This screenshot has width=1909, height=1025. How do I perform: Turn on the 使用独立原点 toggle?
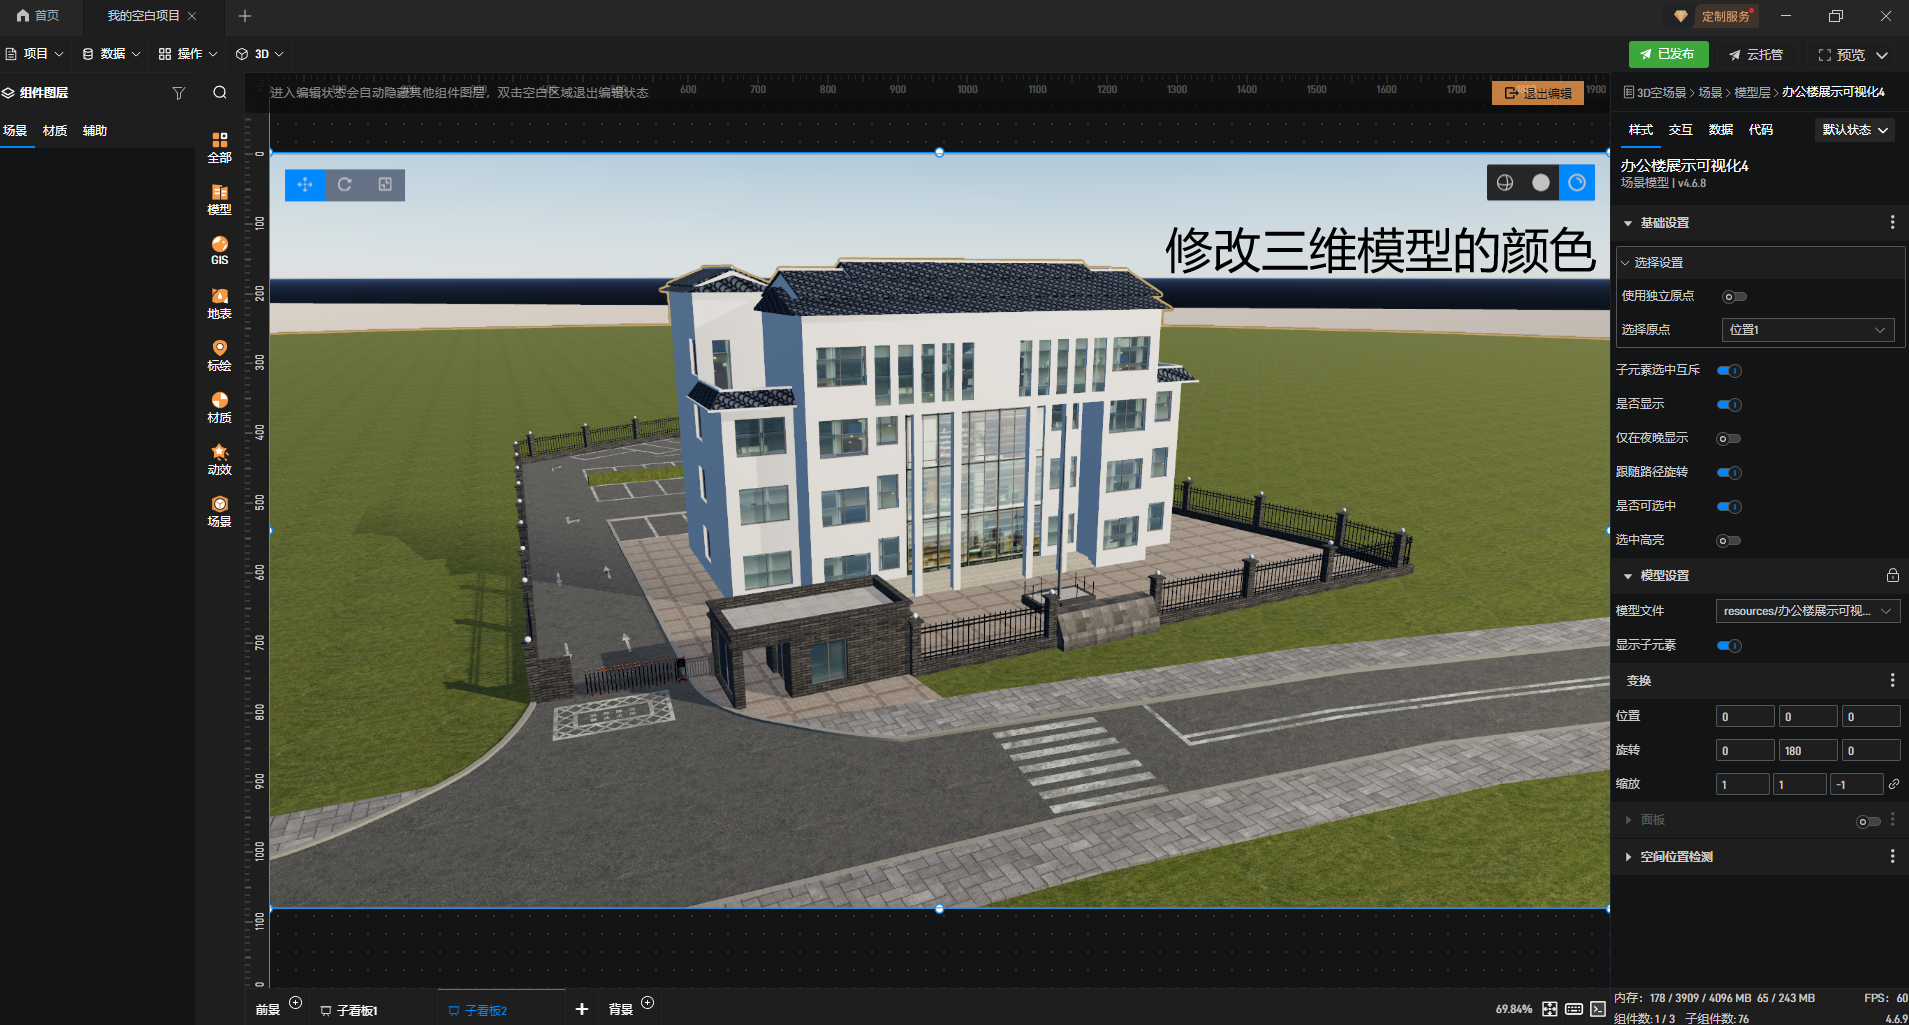(1733, 296)
